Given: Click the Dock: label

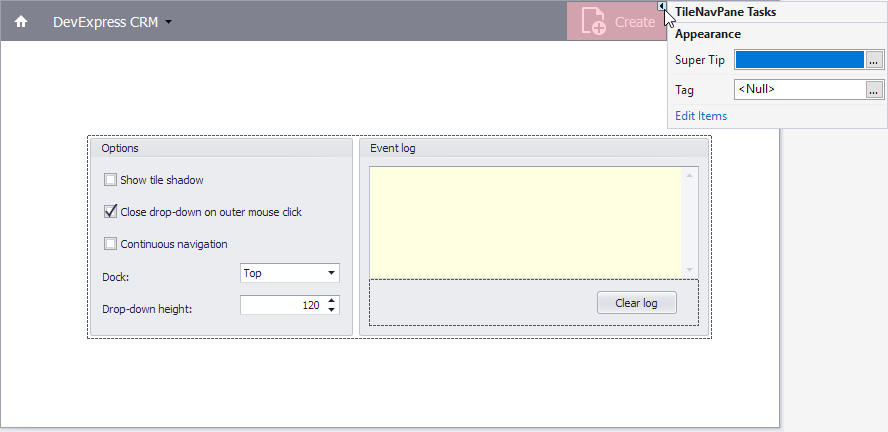Looking at the screenshot, I should tap(116, 277).
